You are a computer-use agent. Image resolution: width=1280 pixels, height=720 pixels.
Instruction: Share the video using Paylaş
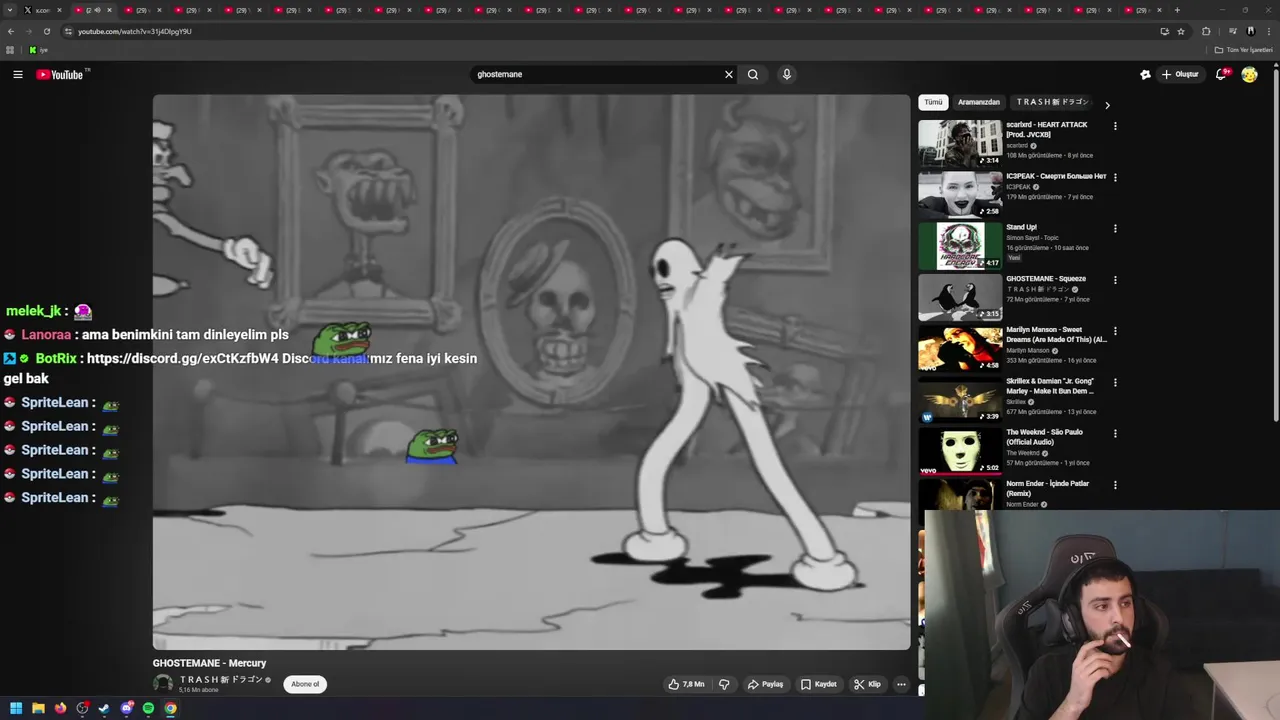pyautogui.click(x=766, y=684)
